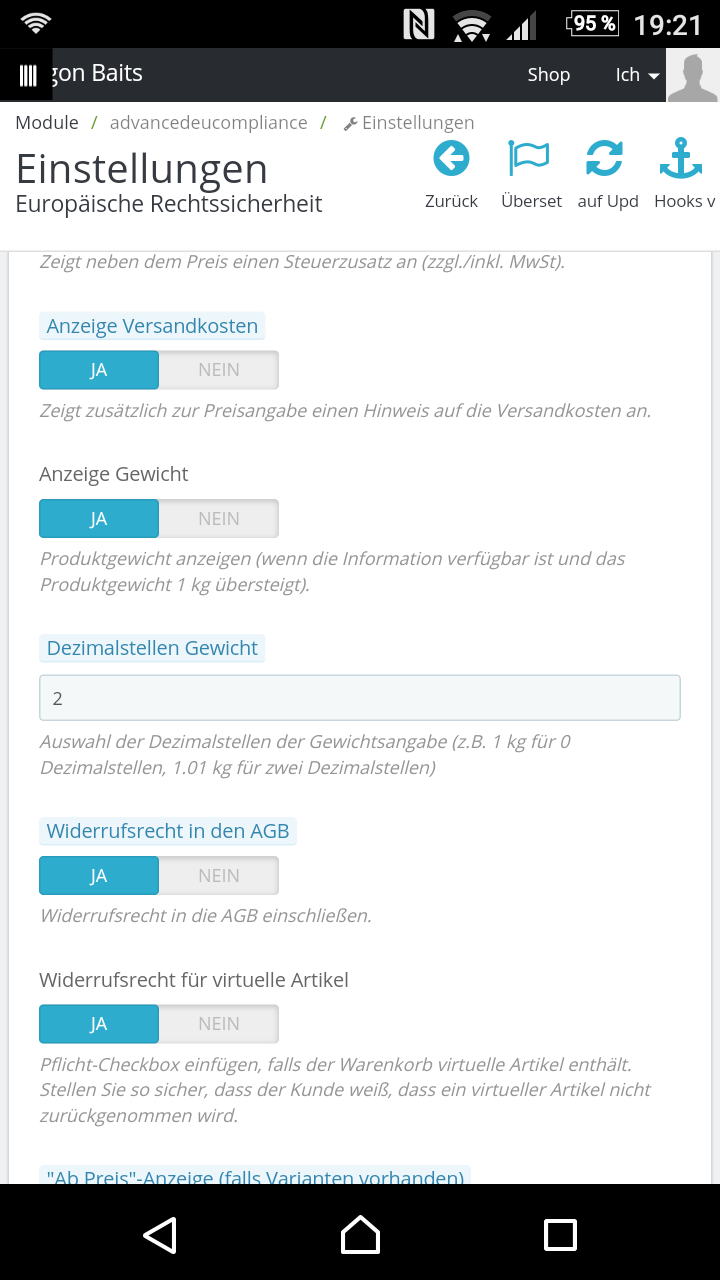Image resolution: width=720 pixels, height=1280 pixels.
Task: Disable Widerrufsrecht für virtuelle Artikel with NEIN
Action: coord(218,1024)
